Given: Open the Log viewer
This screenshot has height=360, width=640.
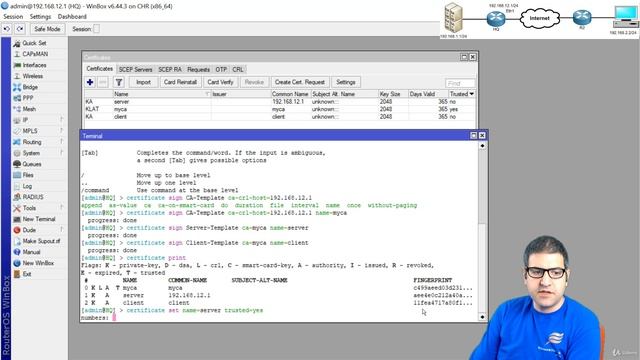Looking at the screenshot, I should coord(27,186).
